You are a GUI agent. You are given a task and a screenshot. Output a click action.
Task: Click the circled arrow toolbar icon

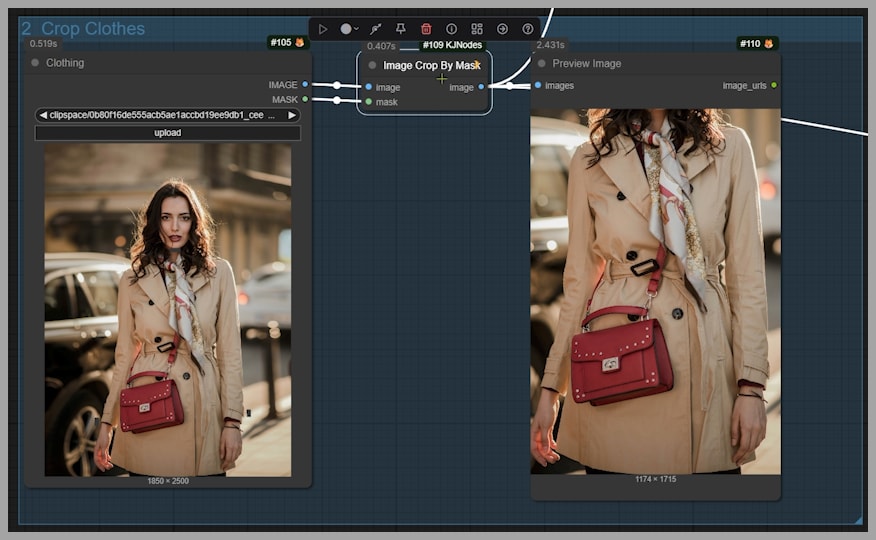[x=502, y=29]
